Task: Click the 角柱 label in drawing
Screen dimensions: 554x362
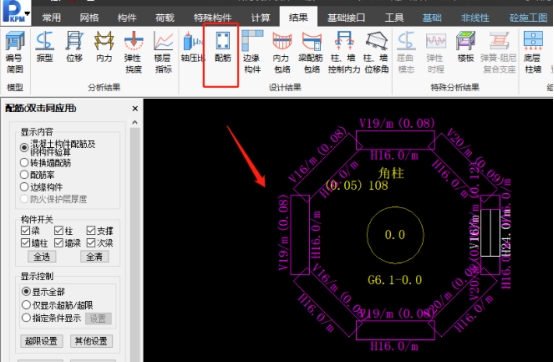Action: (x=391, y=173)
